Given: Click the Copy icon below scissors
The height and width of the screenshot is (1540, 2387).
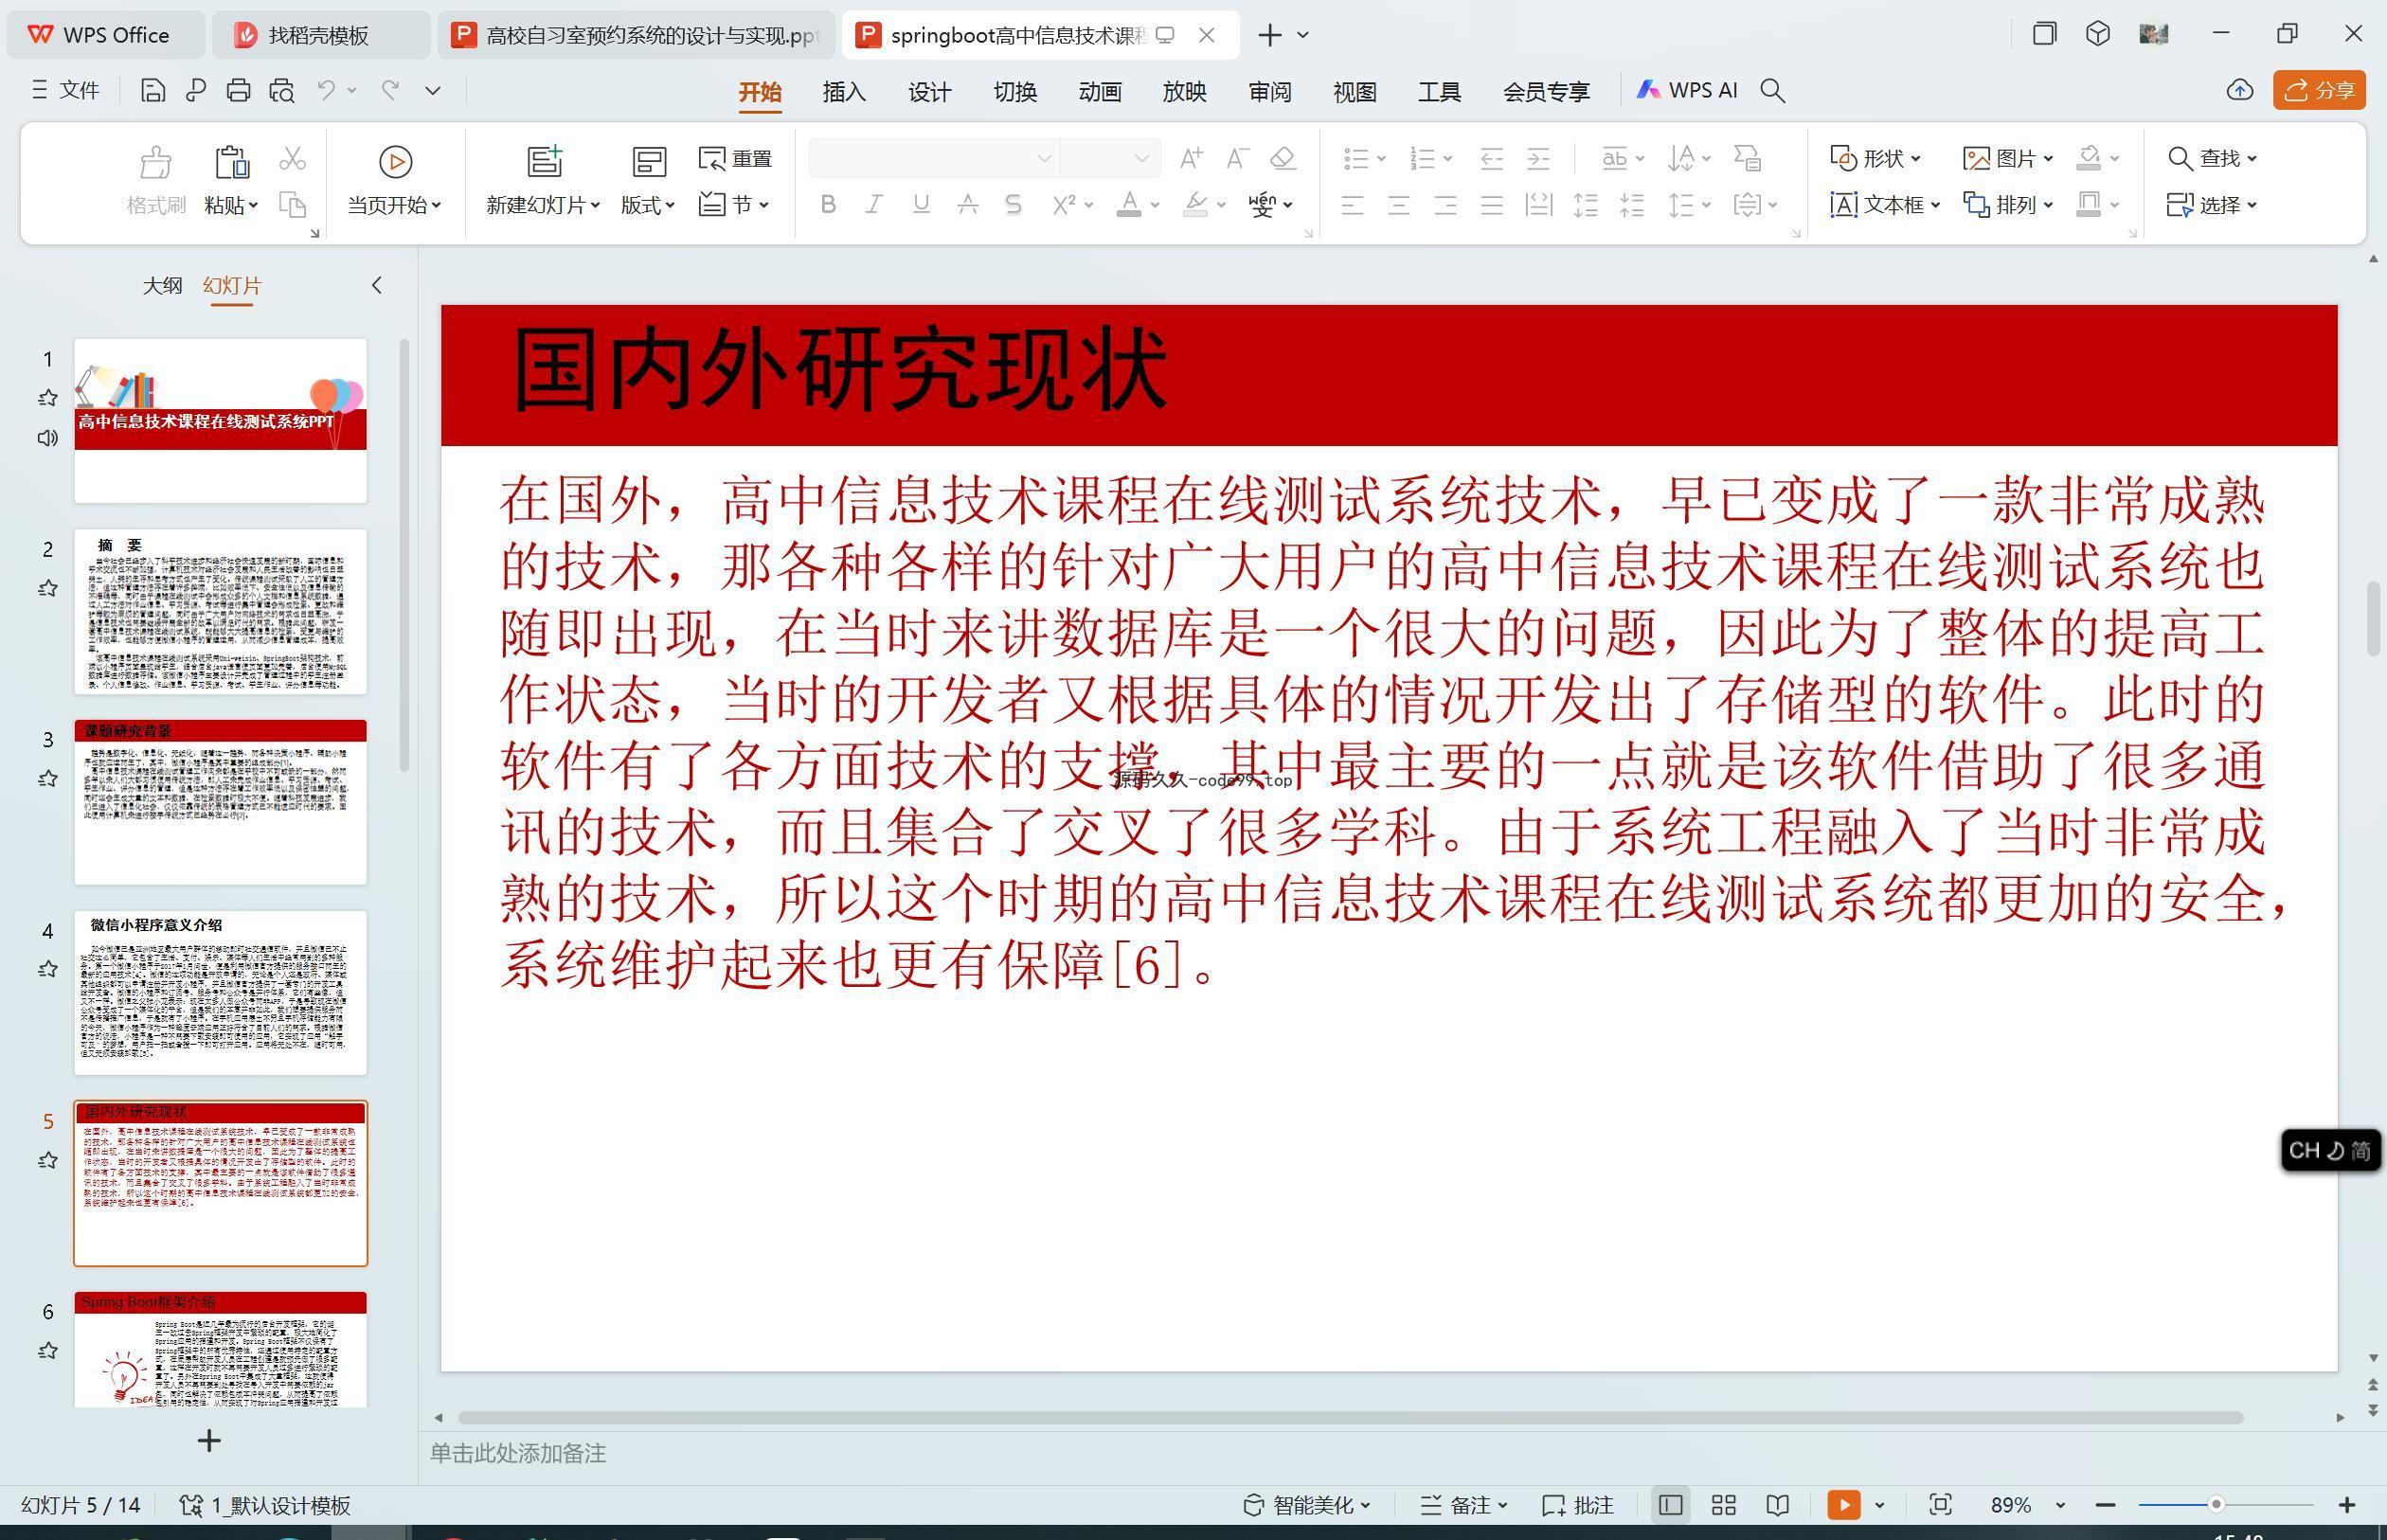Looking at the screenshot, I should pyautogui.click(x=292, y=205).
